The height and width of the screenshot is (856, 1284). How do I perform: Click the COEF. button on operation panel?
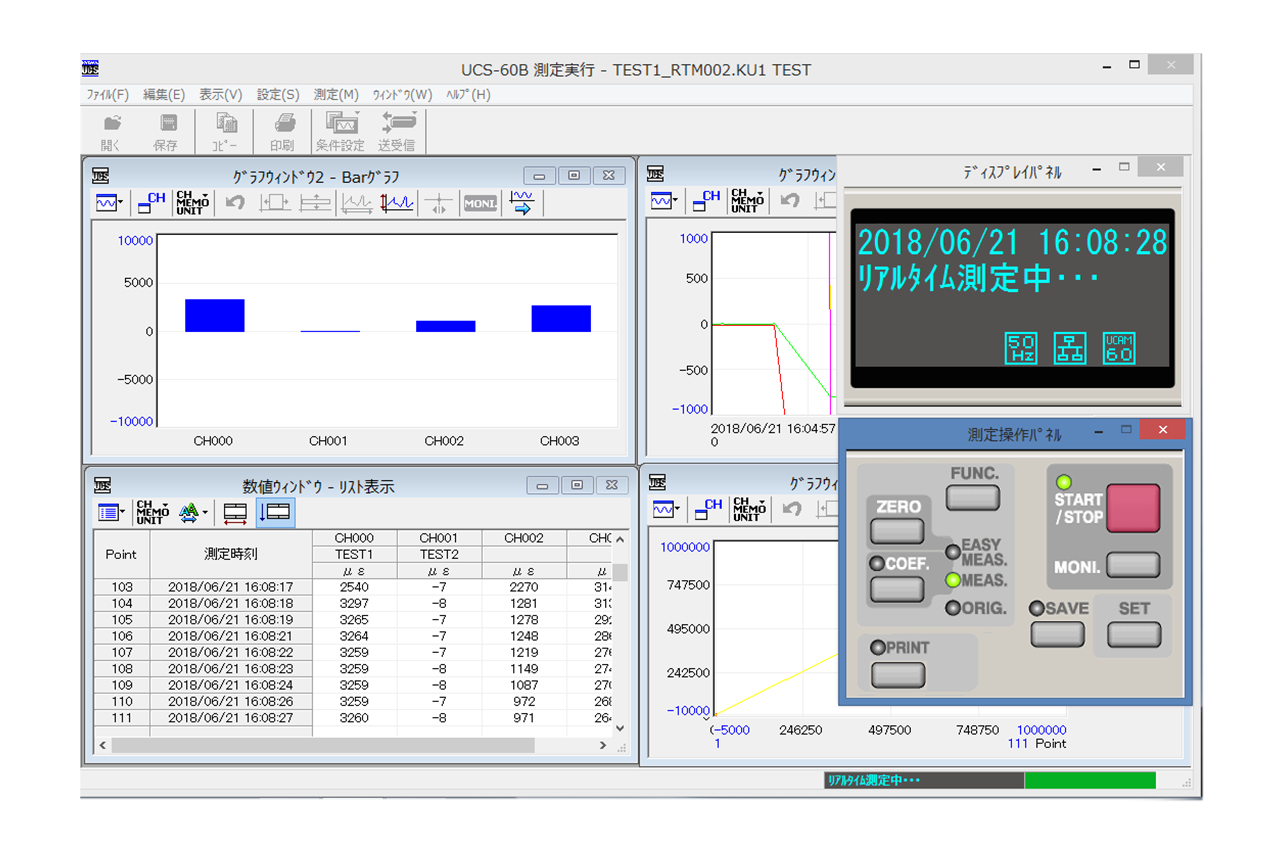pos(898,589)
